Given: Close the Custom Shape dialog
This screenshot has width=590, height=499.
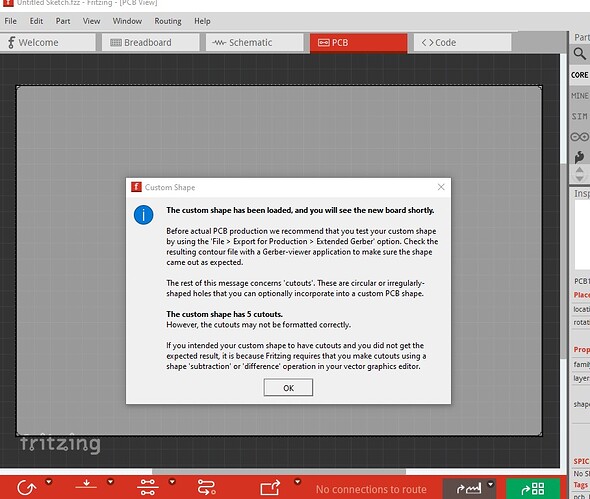Looking at the screenshot, I should click(441, 187).
